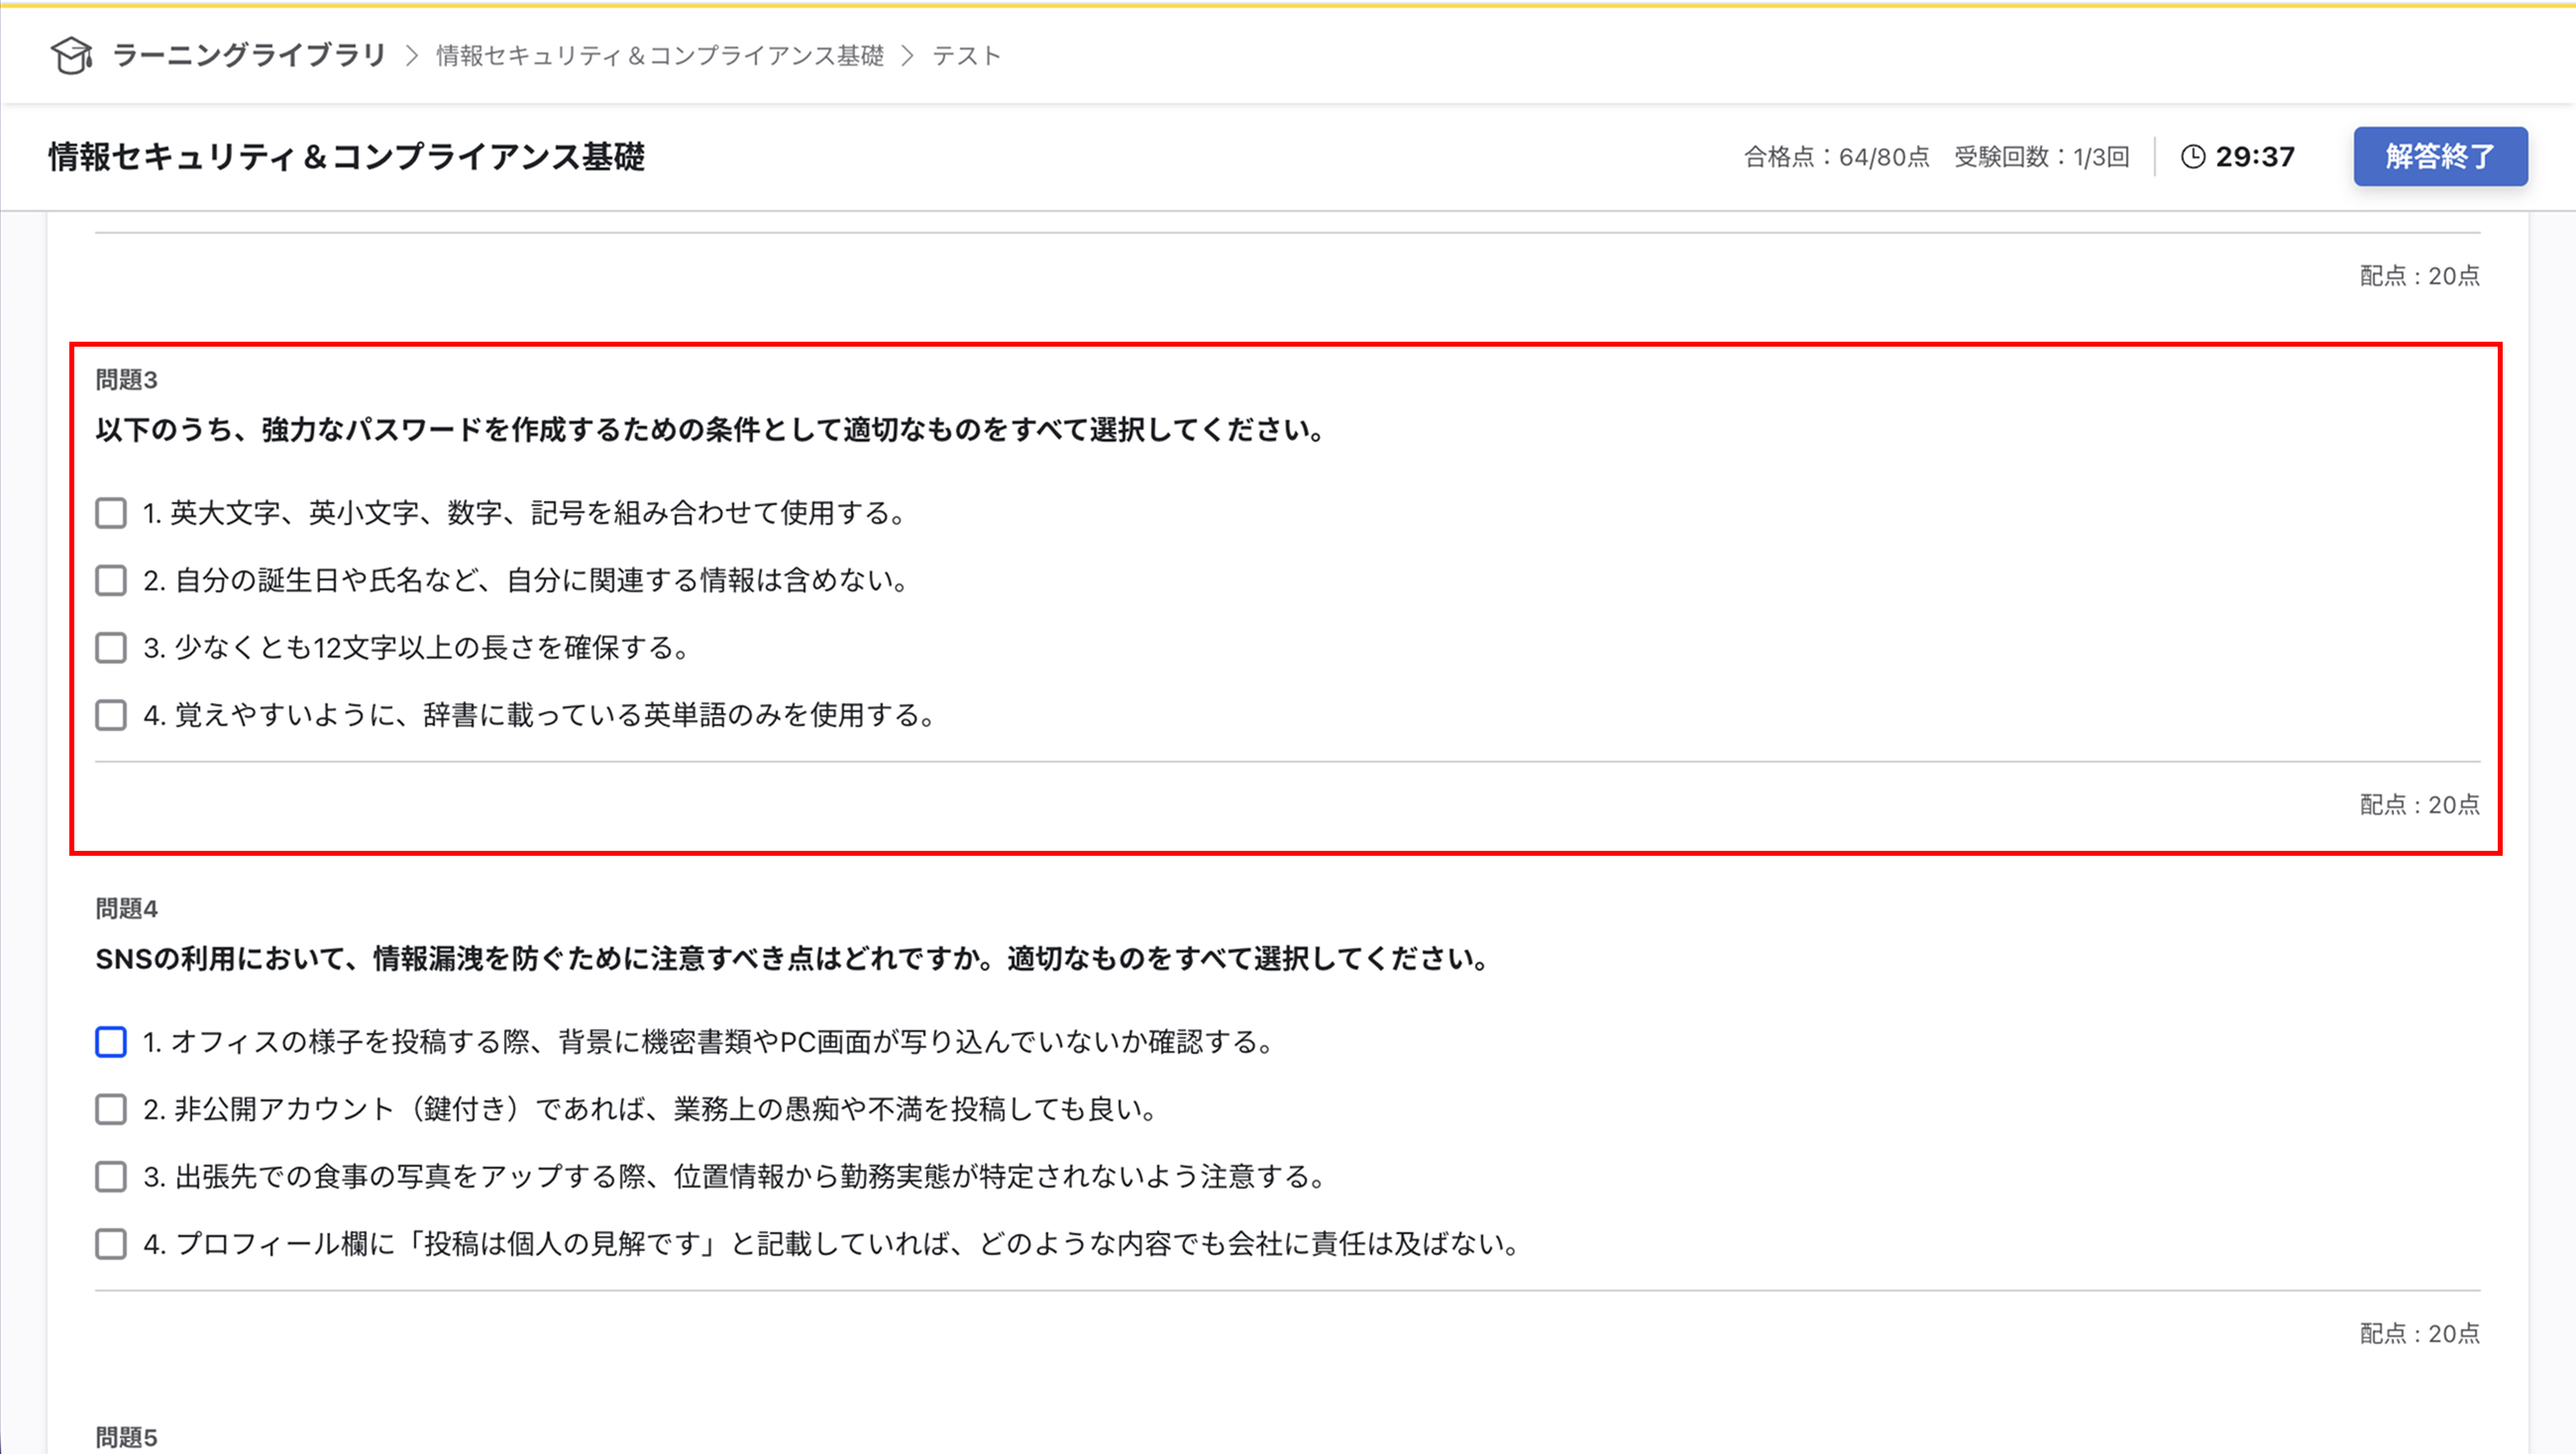Uncheck option 1 about office photo backgrounds
This screenshot has width=2576, height=1454.
[x=110, y=1042]
